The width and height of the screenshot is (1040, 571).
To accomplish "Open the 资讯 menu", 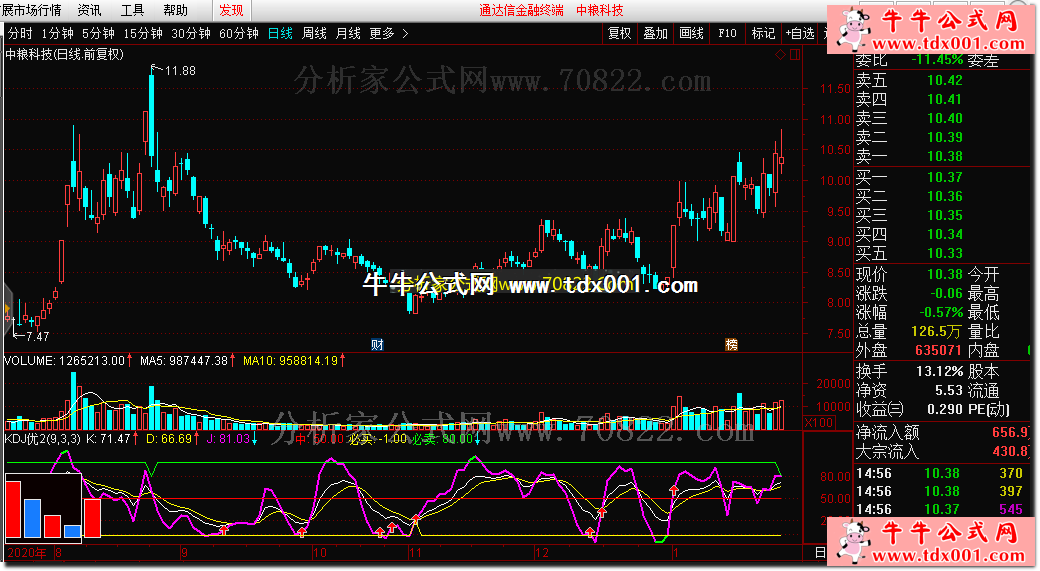I will coord(90,10).
